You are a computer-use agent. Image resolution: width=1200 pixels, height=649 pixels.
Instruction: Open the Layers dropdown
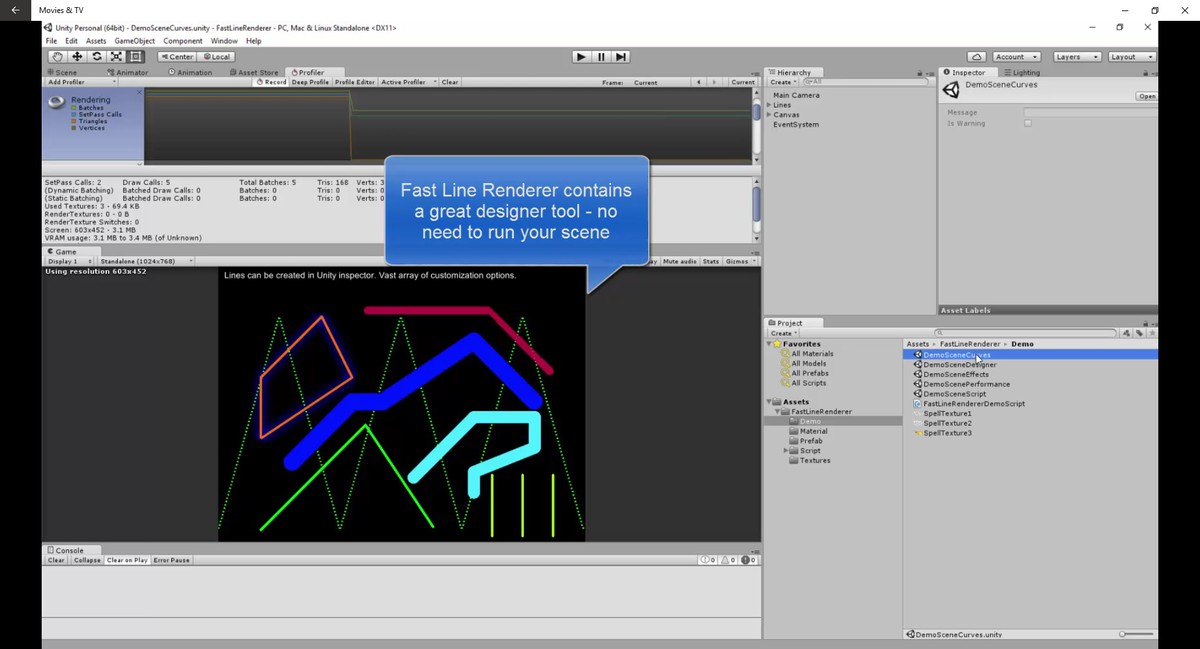pyautogui.click(x=1076, y=57)
